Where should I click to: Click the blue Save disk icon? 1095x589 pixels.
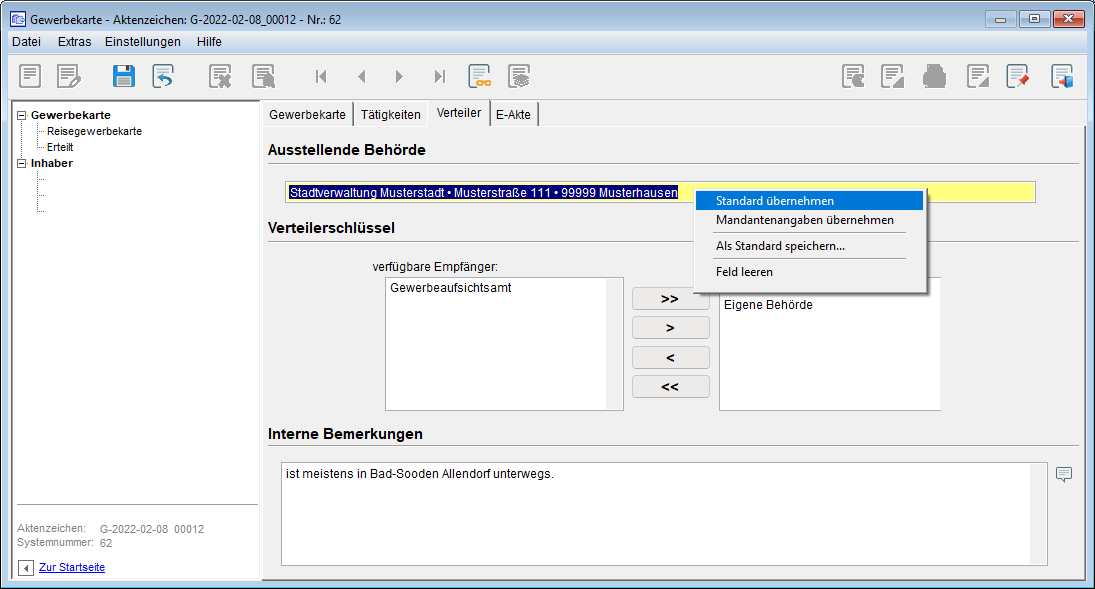pos(123,76)
